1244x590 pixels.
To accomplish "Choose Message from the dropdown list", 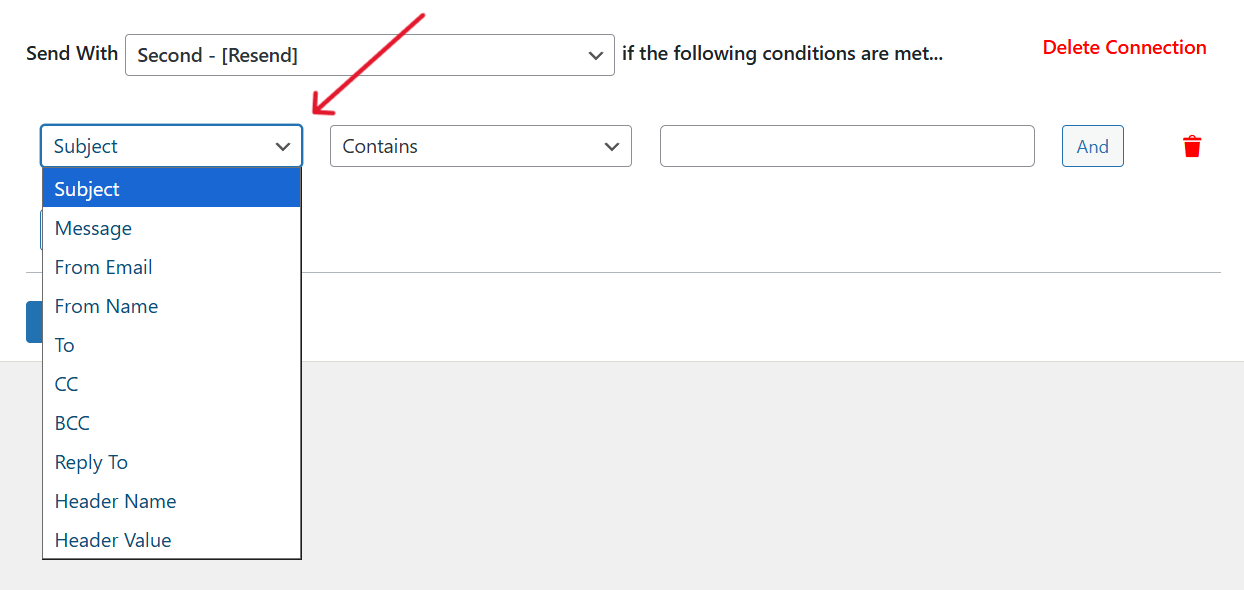I will coord(171,228).
